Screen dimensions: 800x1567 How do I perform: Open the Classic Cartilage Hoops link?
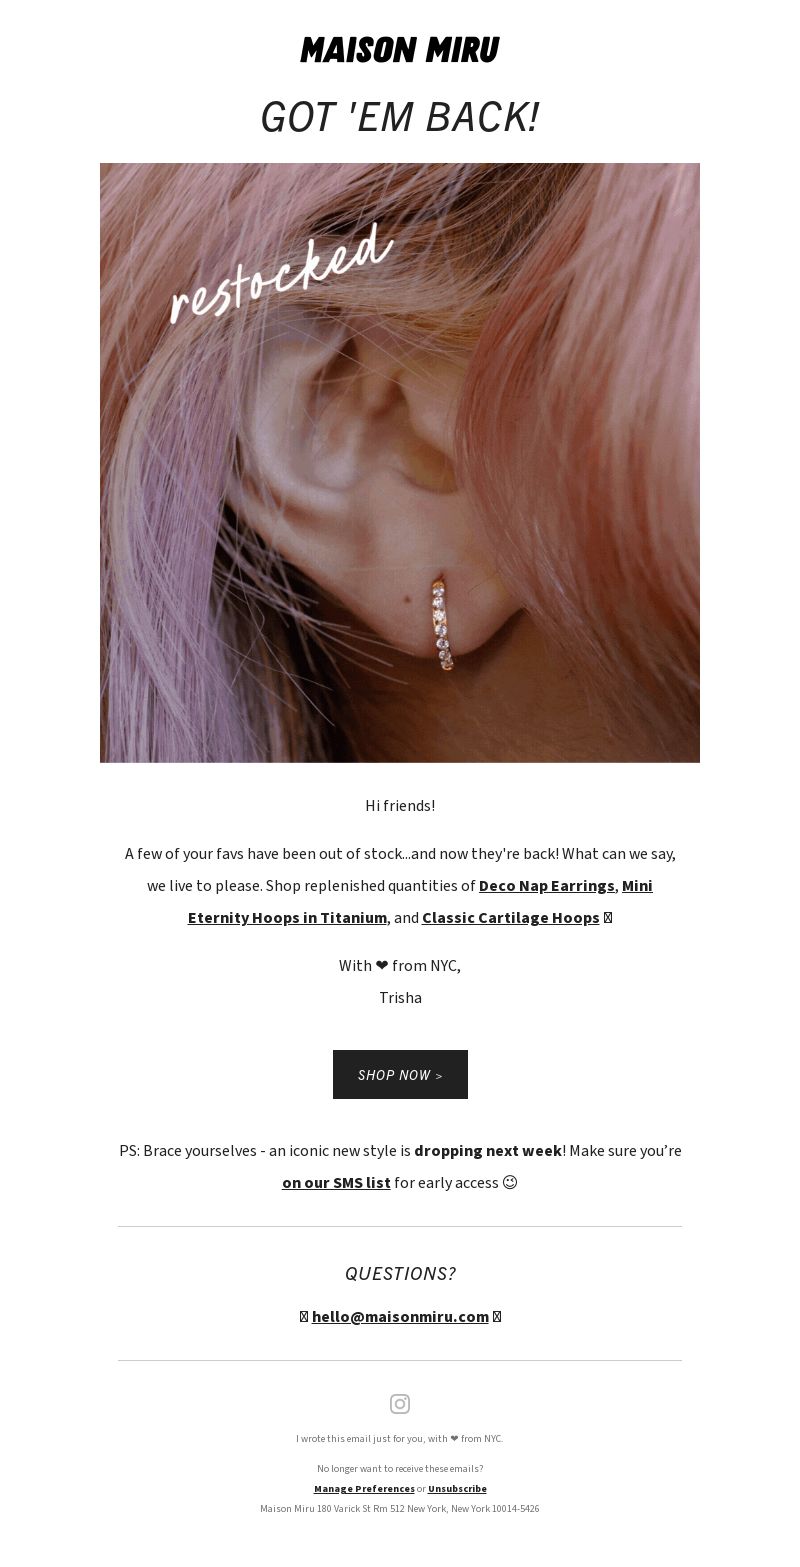click(x=511, y=918)
